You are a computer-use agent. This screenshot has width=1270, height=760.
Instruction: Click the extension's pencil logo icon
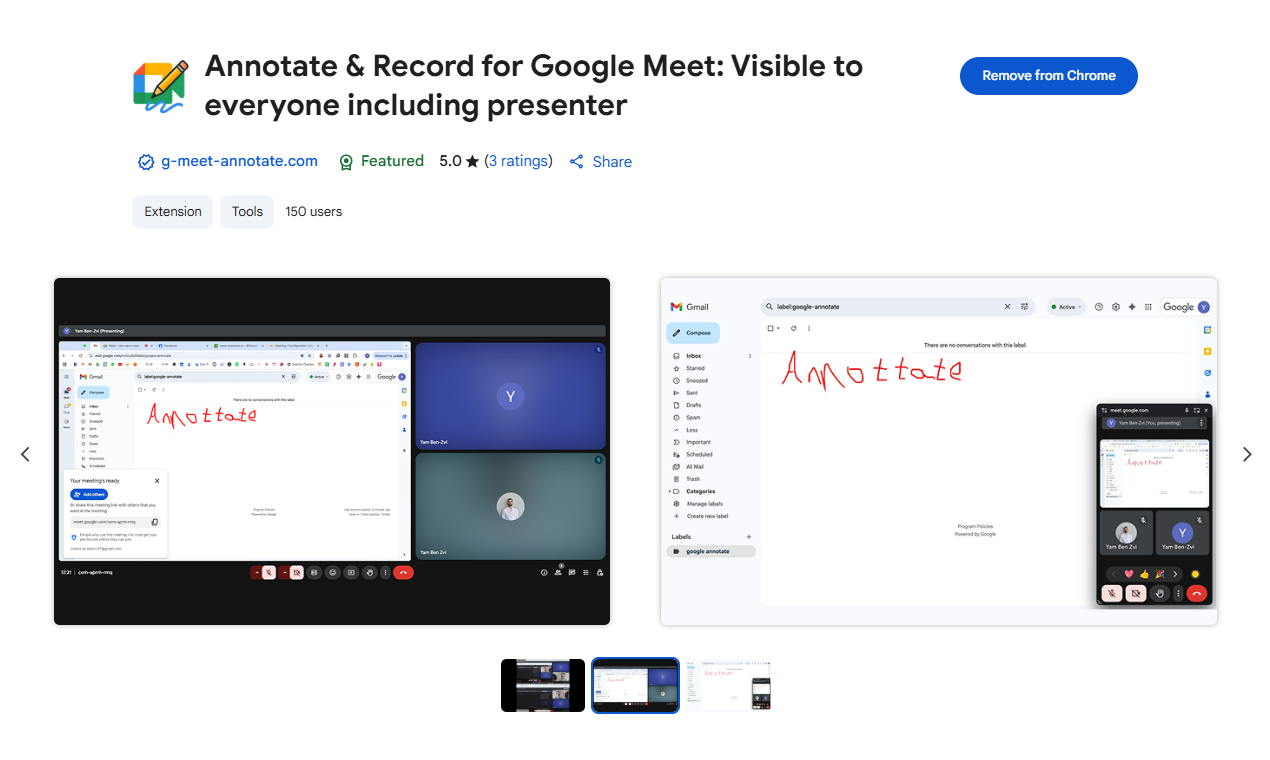161,85
